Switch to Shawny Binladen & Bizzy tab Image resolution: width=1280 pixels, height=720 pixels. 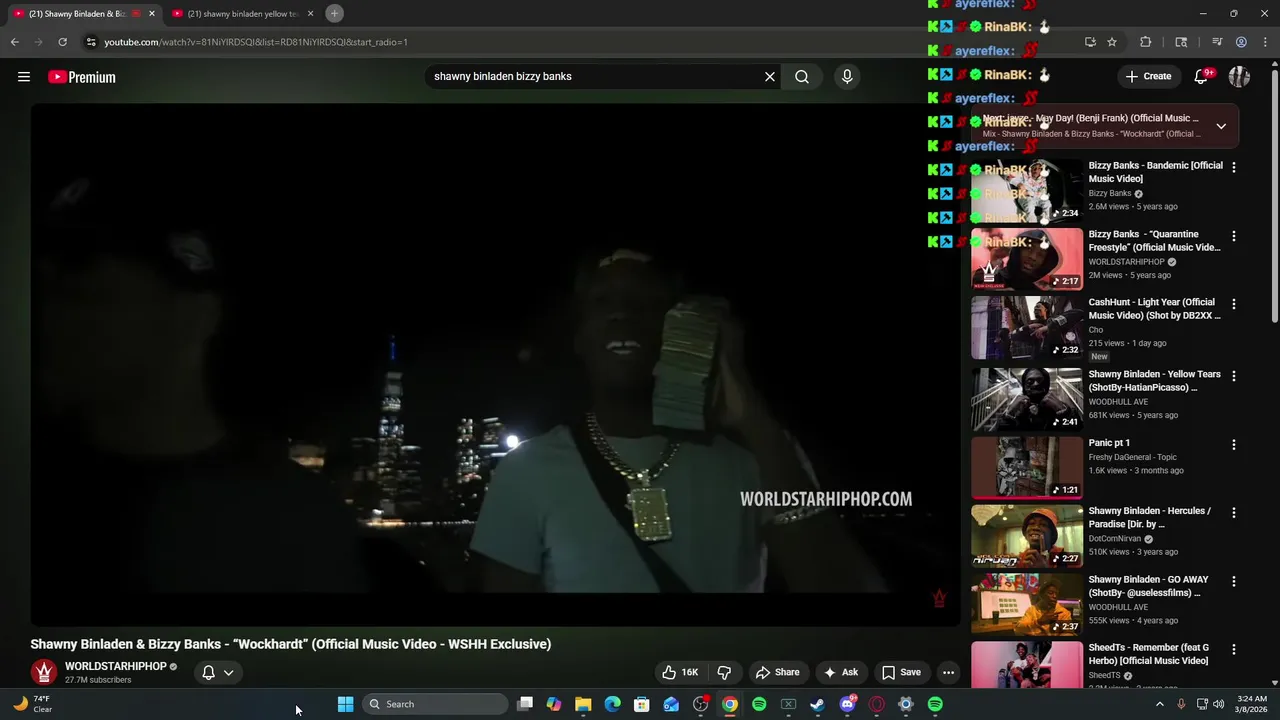pos(83,14)
